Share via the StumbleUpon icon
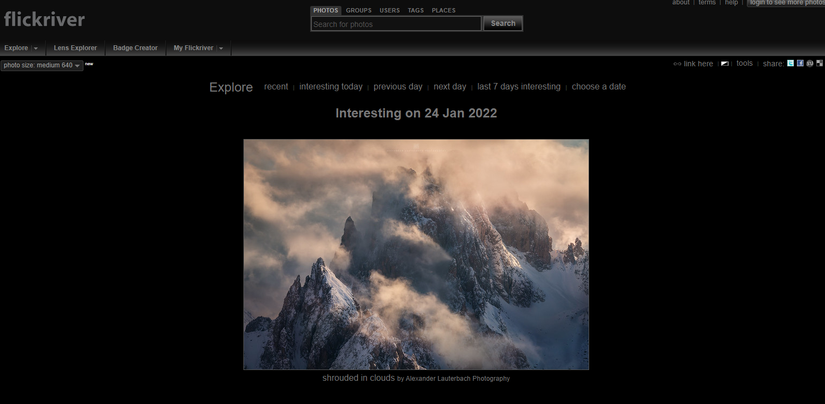Viewport: 825px width, 404px height. point(810,63)
